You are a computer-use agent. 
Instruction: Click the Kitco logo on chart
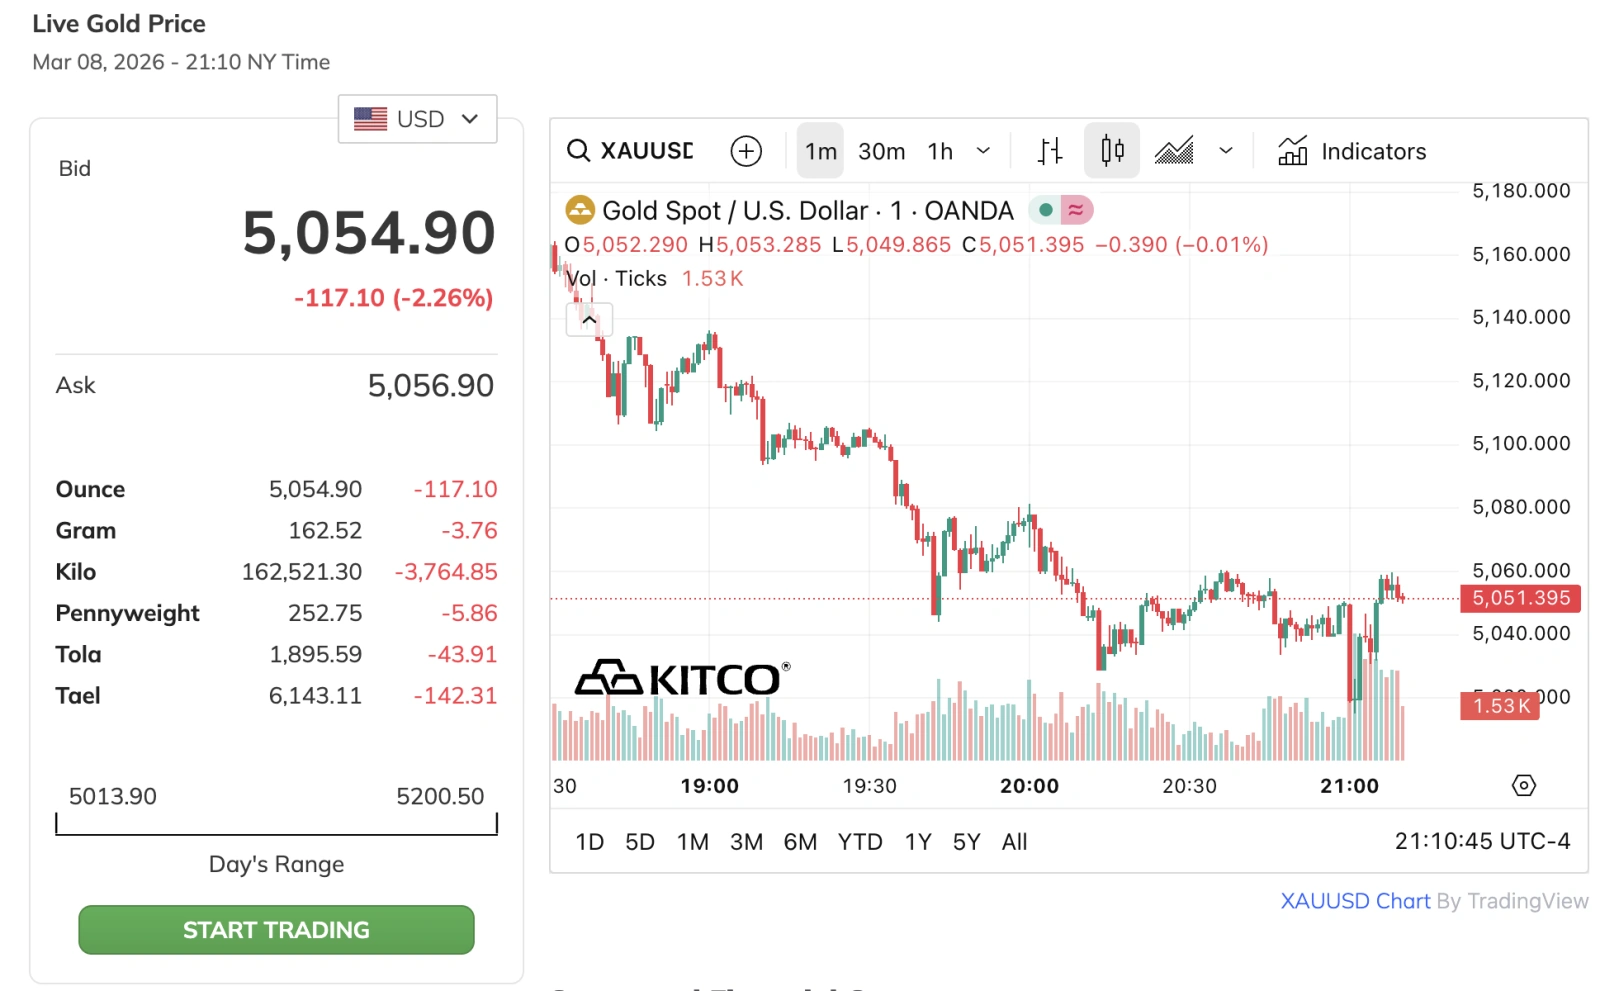click(682, 679)
